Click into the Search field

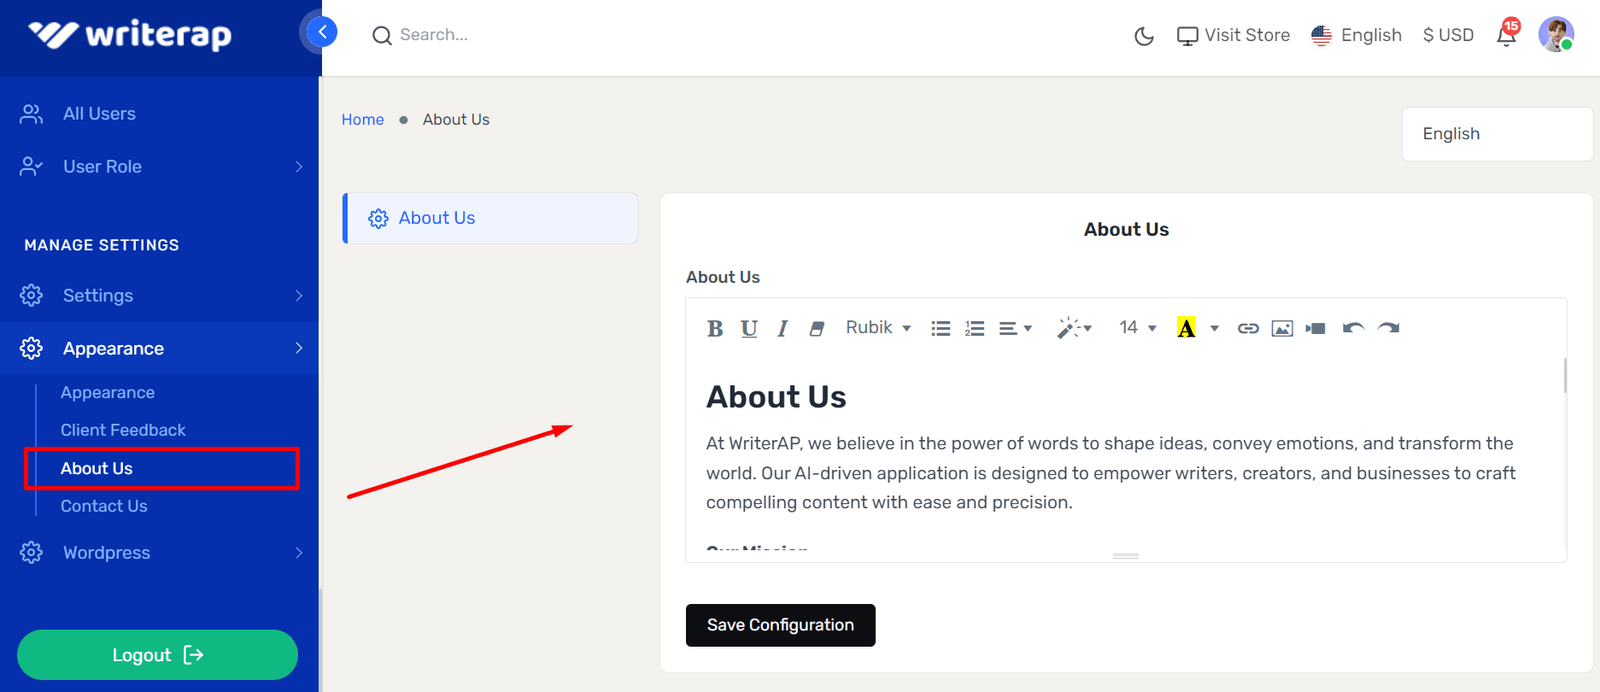tap(434, 35)
